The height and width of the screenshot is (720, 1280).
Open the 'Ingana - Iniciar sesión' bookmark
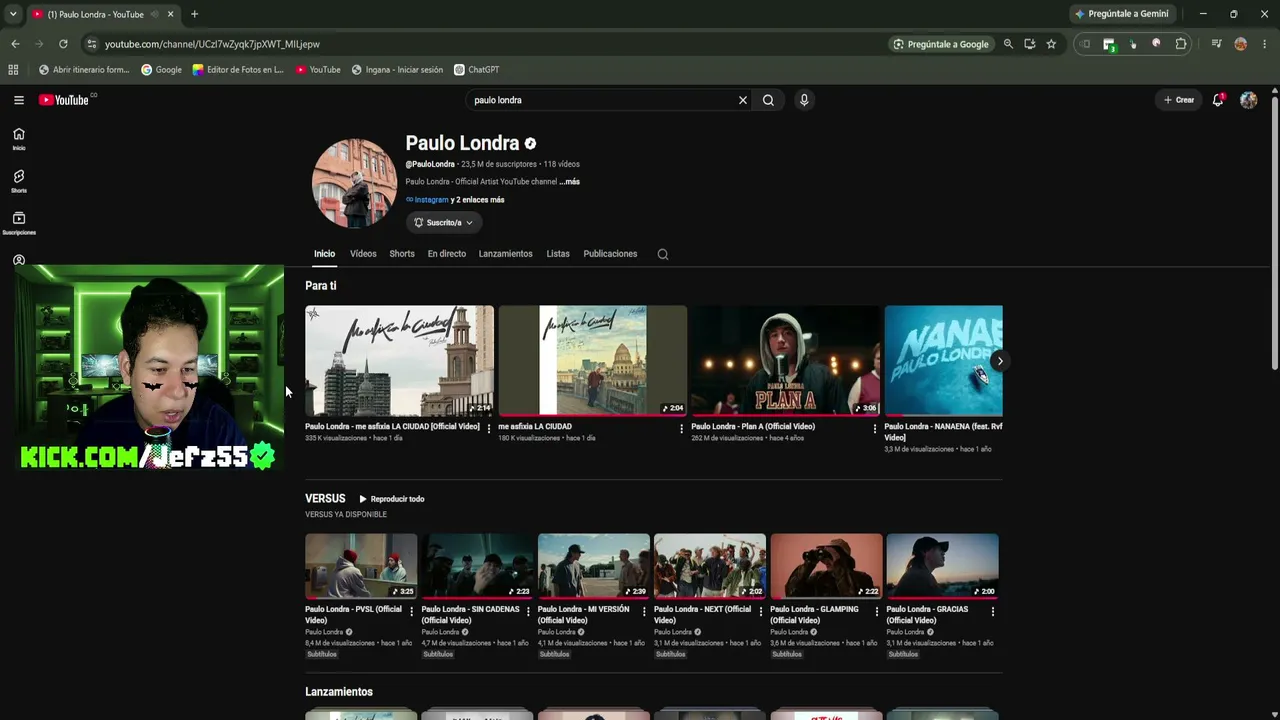397,70
